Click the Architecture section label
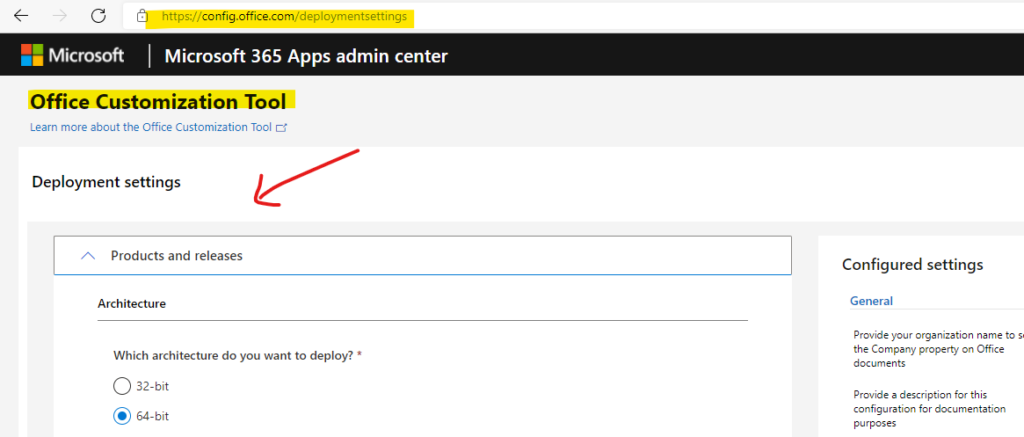Image resolution: width=1024 pixels, height=437 pixels. click(131, 303)
